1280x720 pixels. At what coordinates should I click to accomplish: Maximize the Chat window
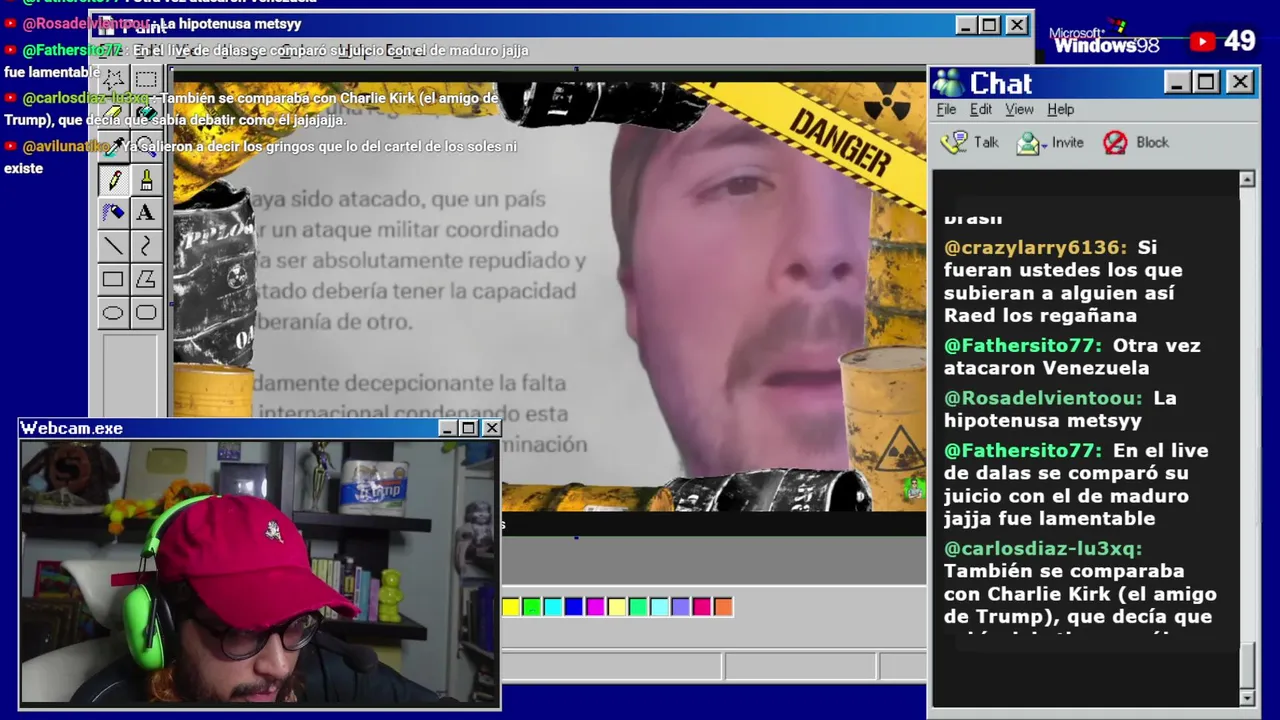[1206, 82]
